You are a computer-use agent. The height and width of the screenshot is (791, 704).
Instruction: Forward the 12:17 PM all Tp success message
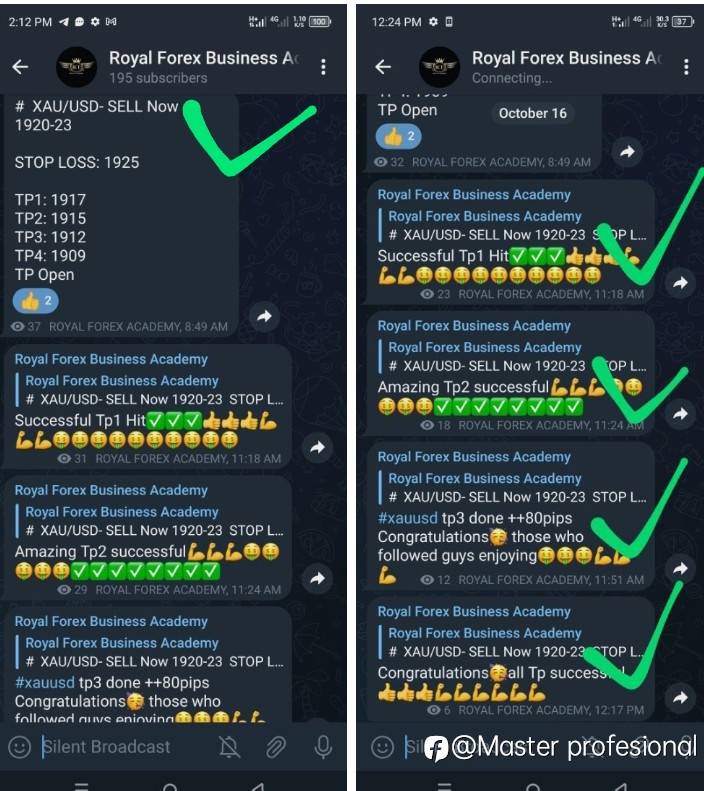[680, 698]
